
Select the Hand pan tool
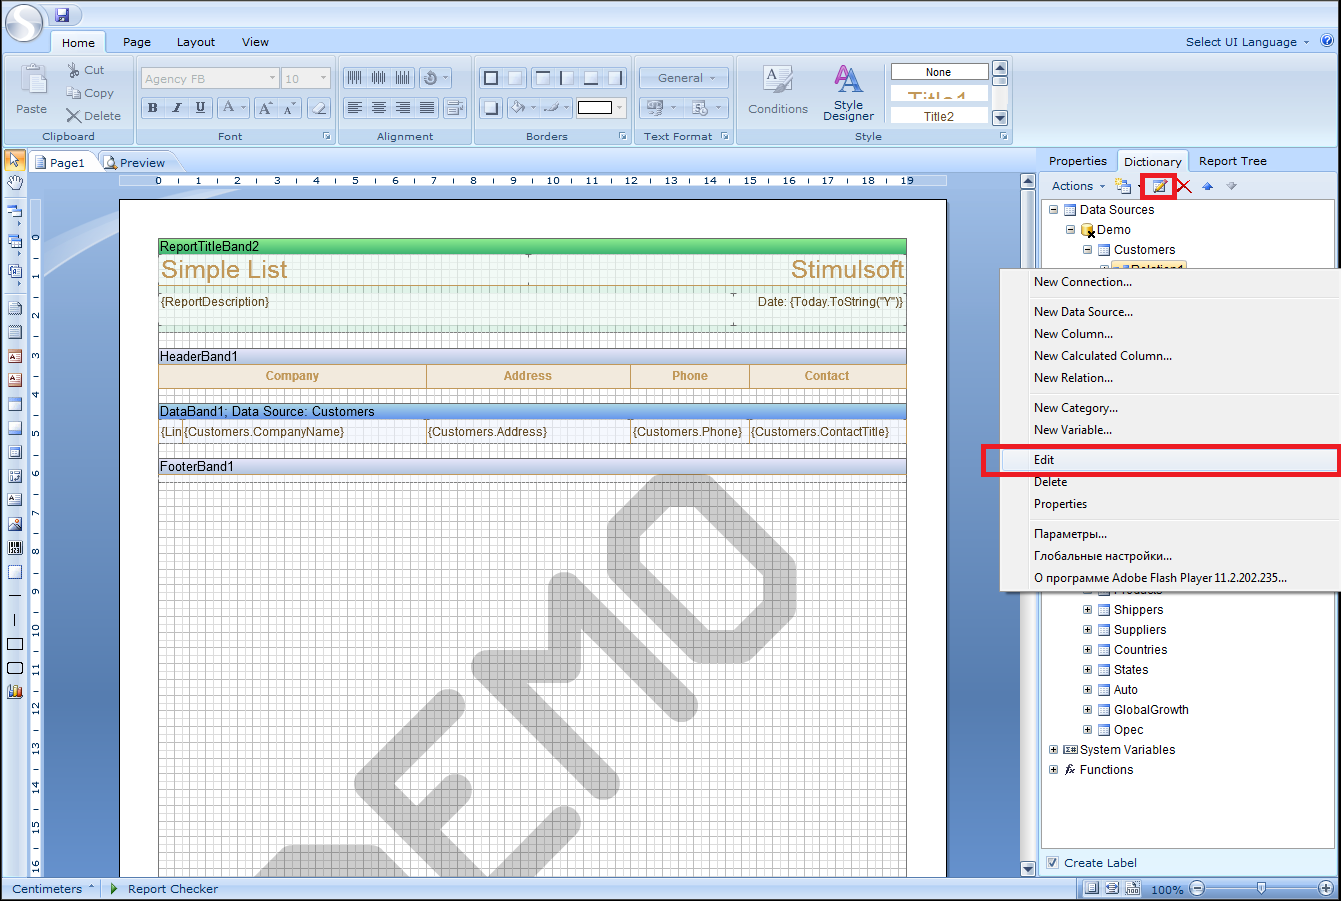(15, 183)
